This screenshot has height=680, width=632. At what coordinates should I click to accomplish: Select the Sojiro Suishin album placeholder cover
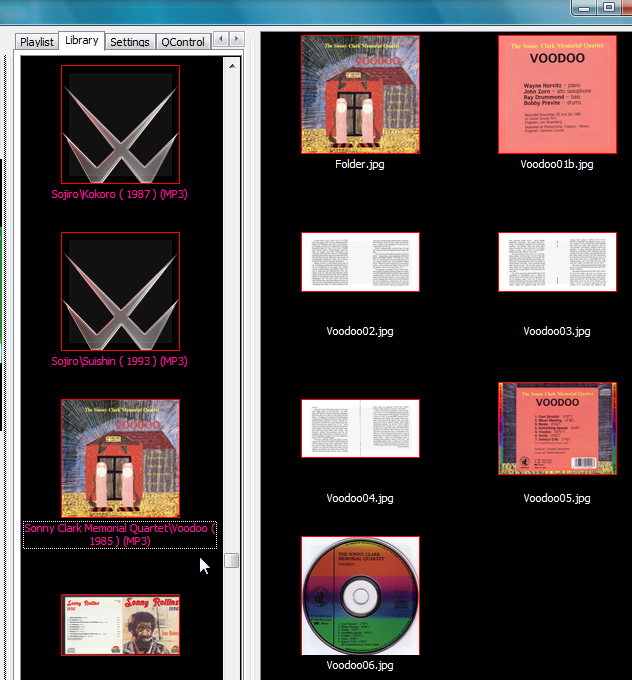121,291
